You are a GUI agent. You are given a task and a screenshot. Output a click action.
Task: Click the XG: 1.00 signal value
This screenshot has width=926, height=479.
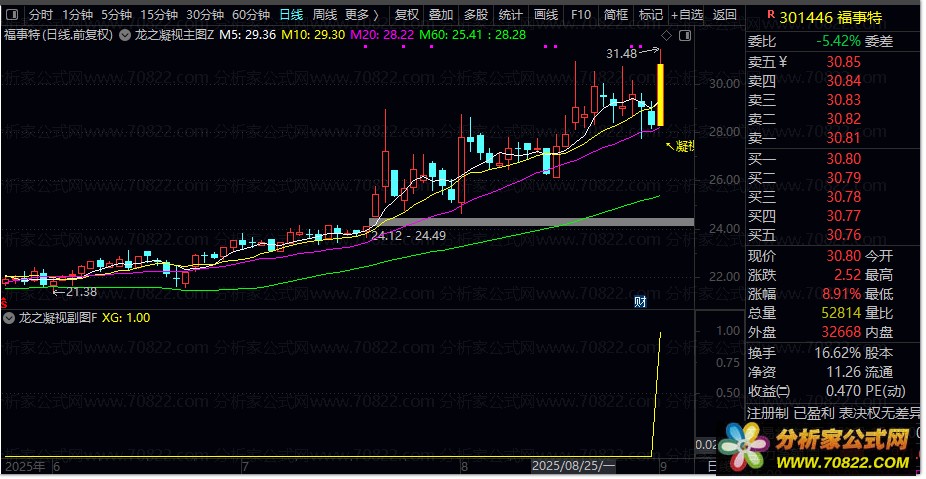126,318
